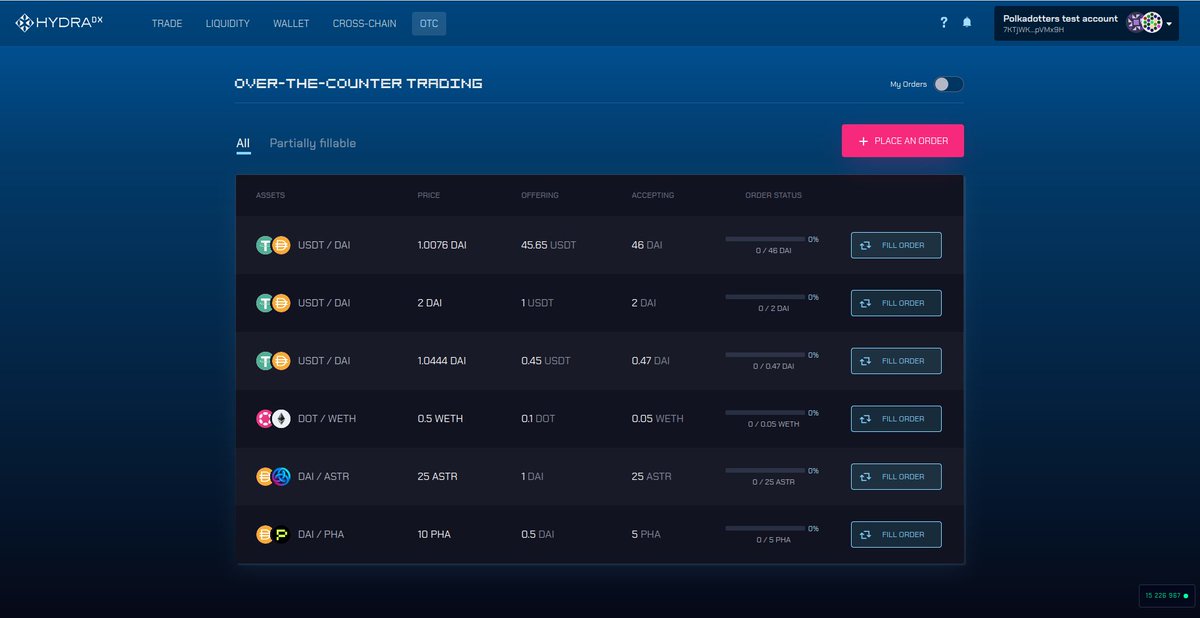The width and height of the screenshot is (1200, 618).
Task: Click the Offering column header
Action: pyautogui.click(x=540, y=195)
